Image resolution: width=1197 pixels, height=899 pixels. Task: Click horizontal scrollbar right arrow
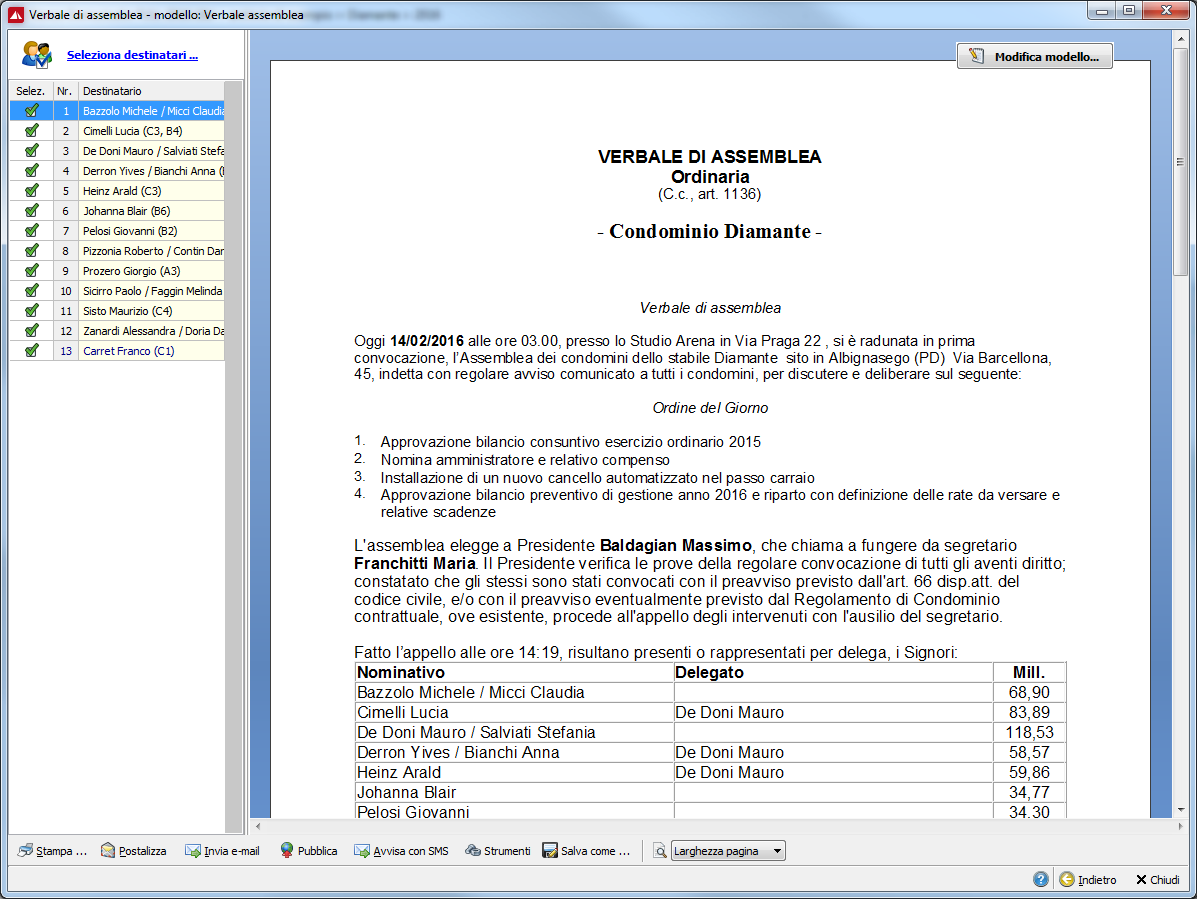click(x=1180, y=826)
